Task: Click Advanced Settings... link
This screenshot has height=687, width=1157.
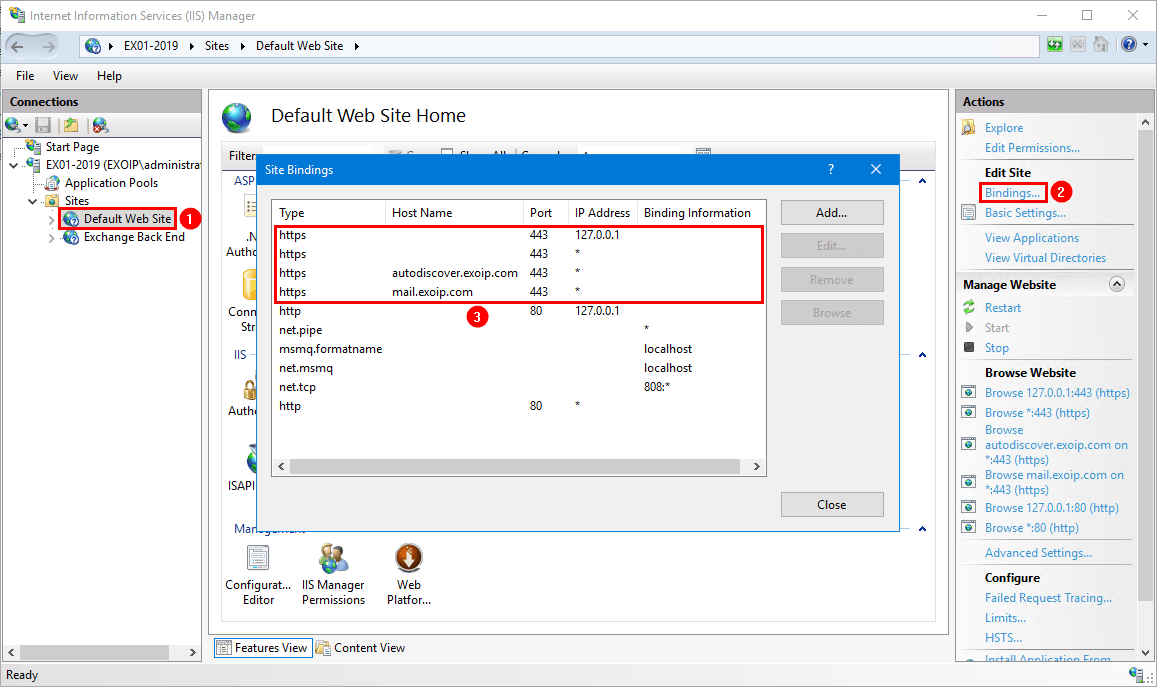Action: (1038, 553)
